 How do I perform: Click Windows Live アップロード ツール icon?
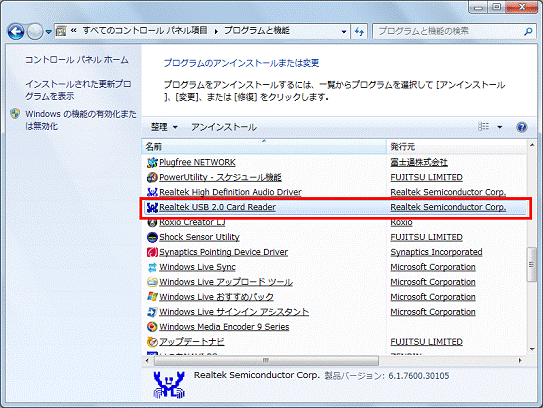tap(152, 282)
